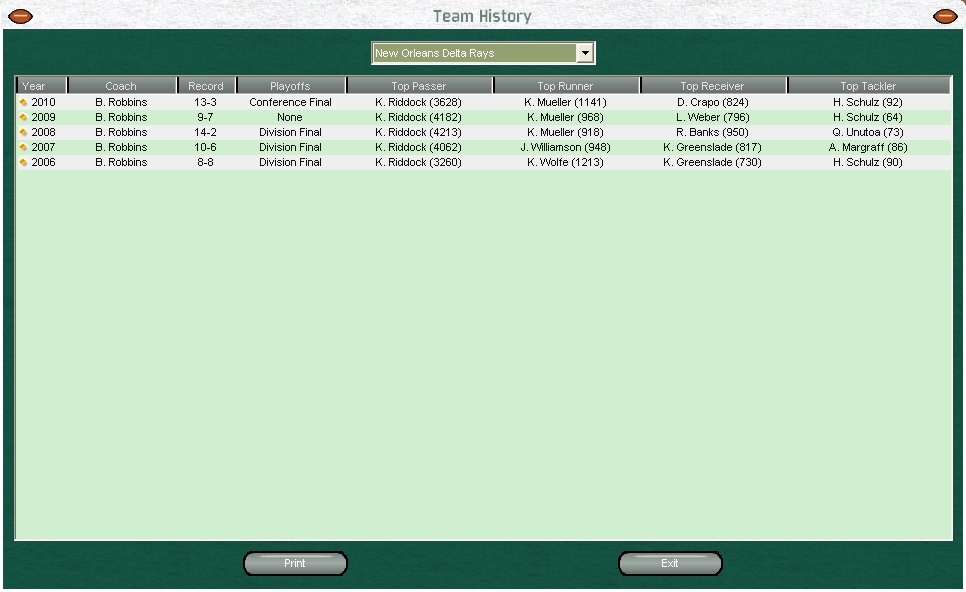Click the Top Runner column header

point(565,86)
